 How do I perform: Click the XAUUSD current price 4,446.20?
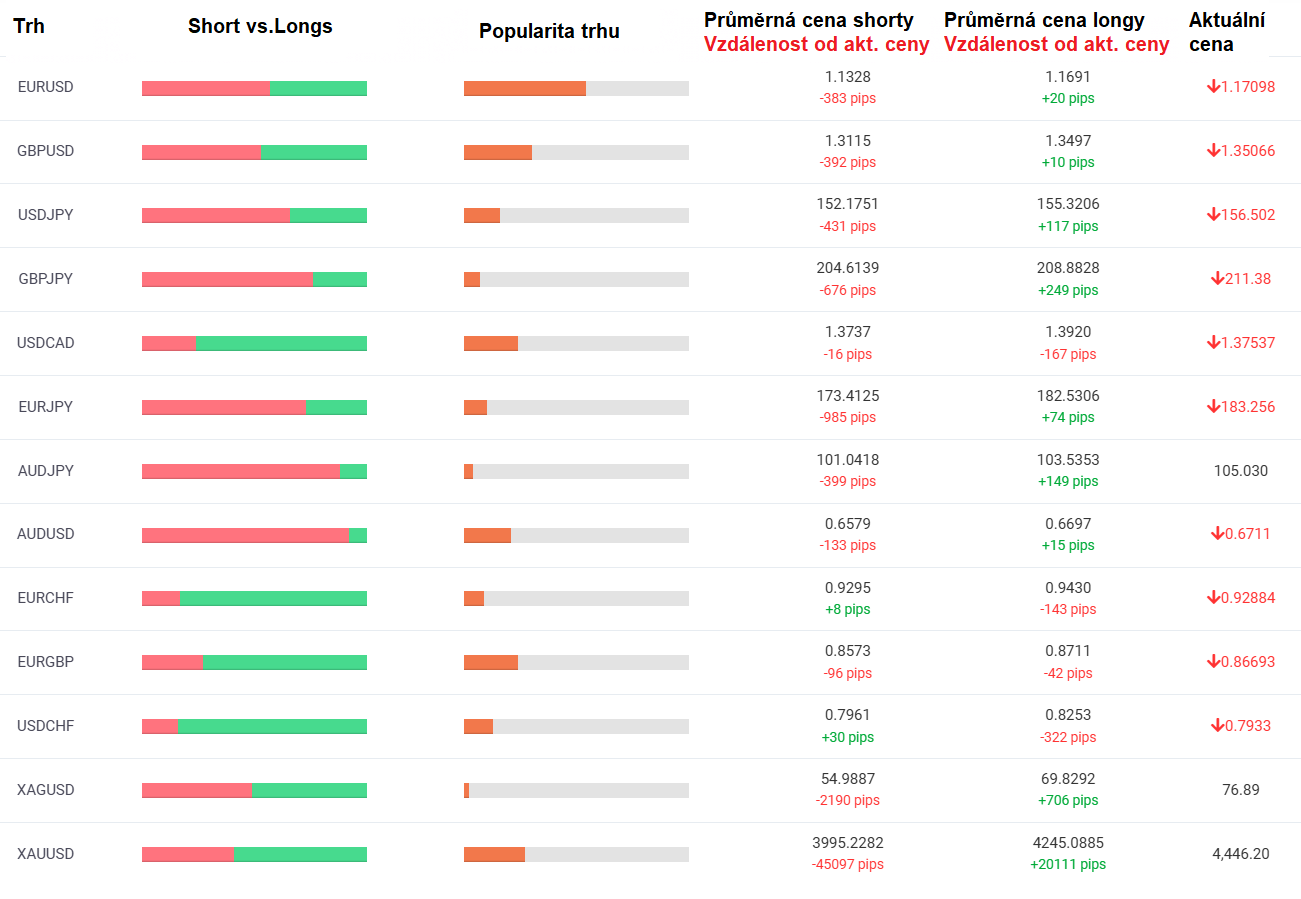1240,854
